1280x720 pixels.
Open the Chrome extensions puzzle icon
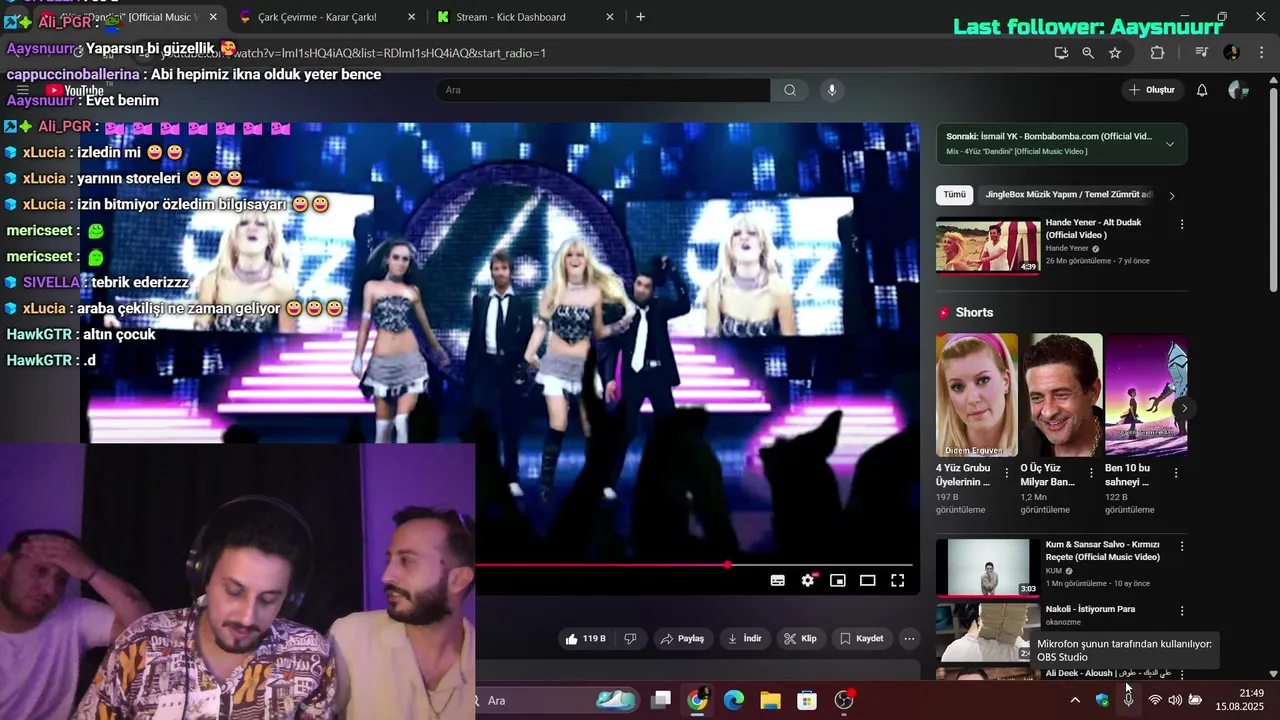point(1158,53)
